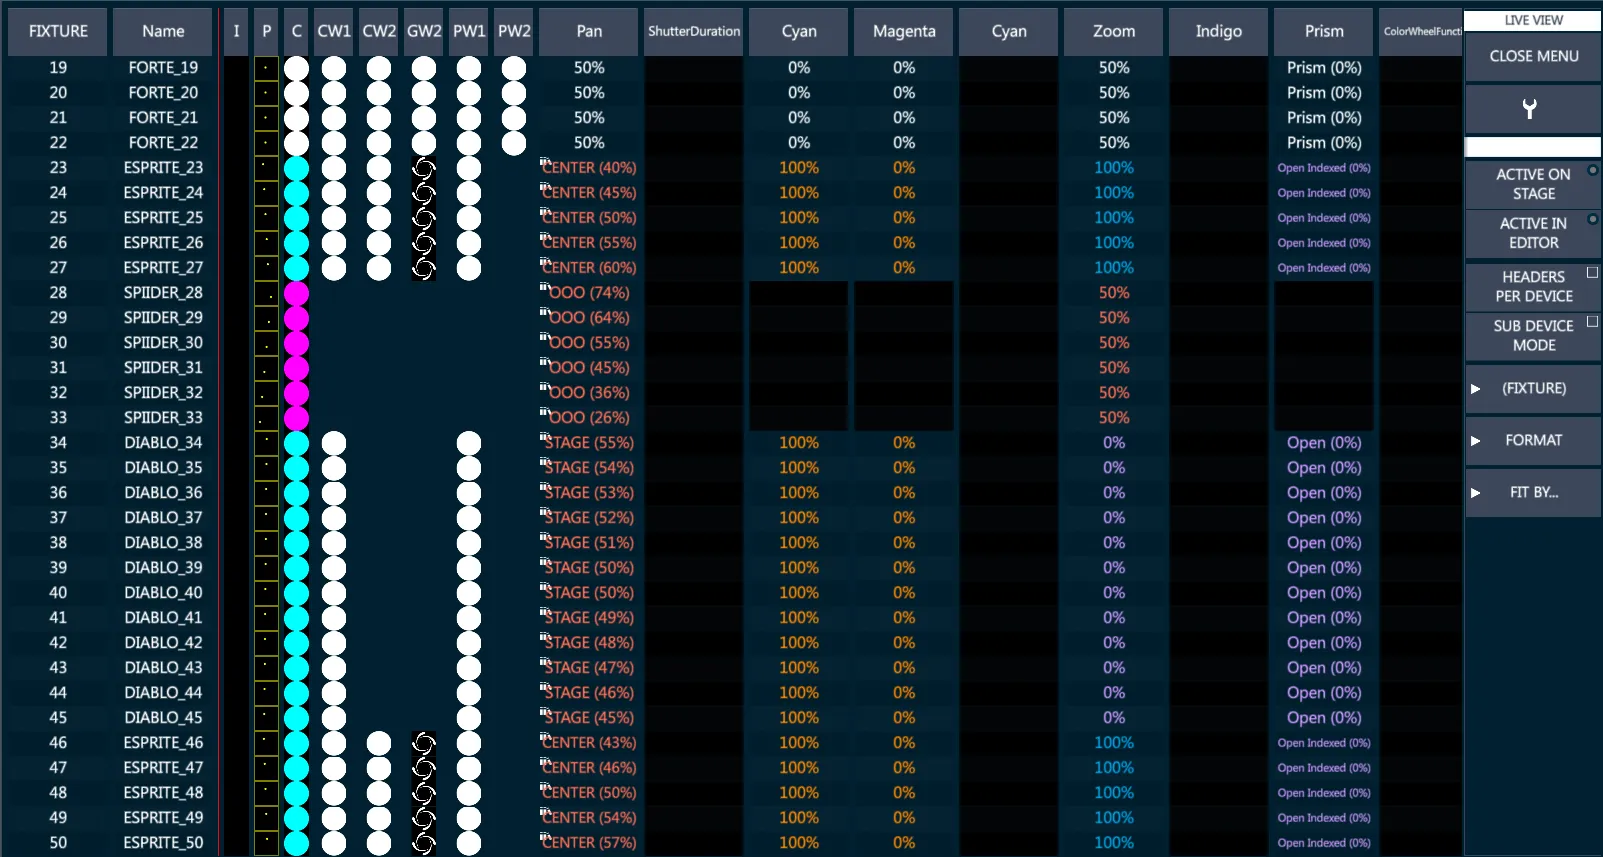Click the ColorWheelFunct column header
1603x857 pixels.
click(1421, 31)
